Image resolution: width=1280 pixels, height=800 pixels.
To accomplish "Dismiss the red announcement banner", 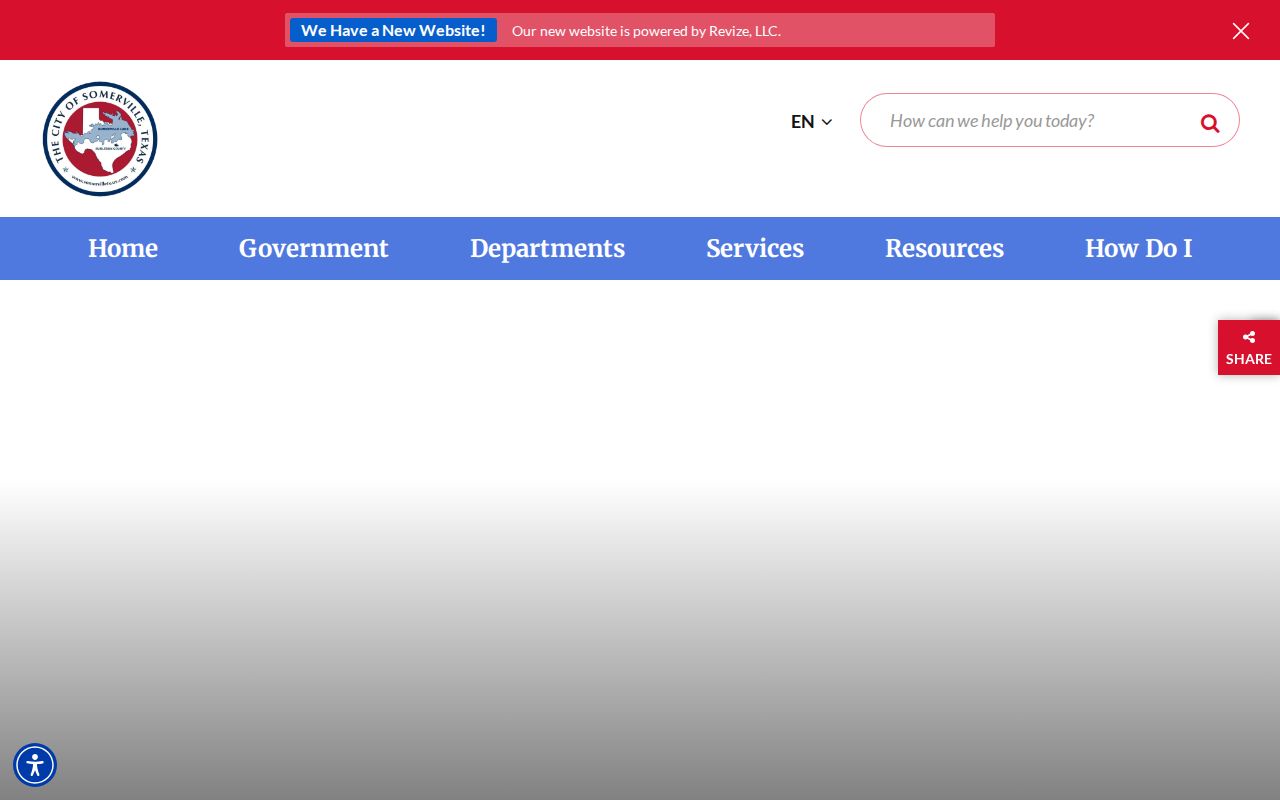I will pos(1241,31).
